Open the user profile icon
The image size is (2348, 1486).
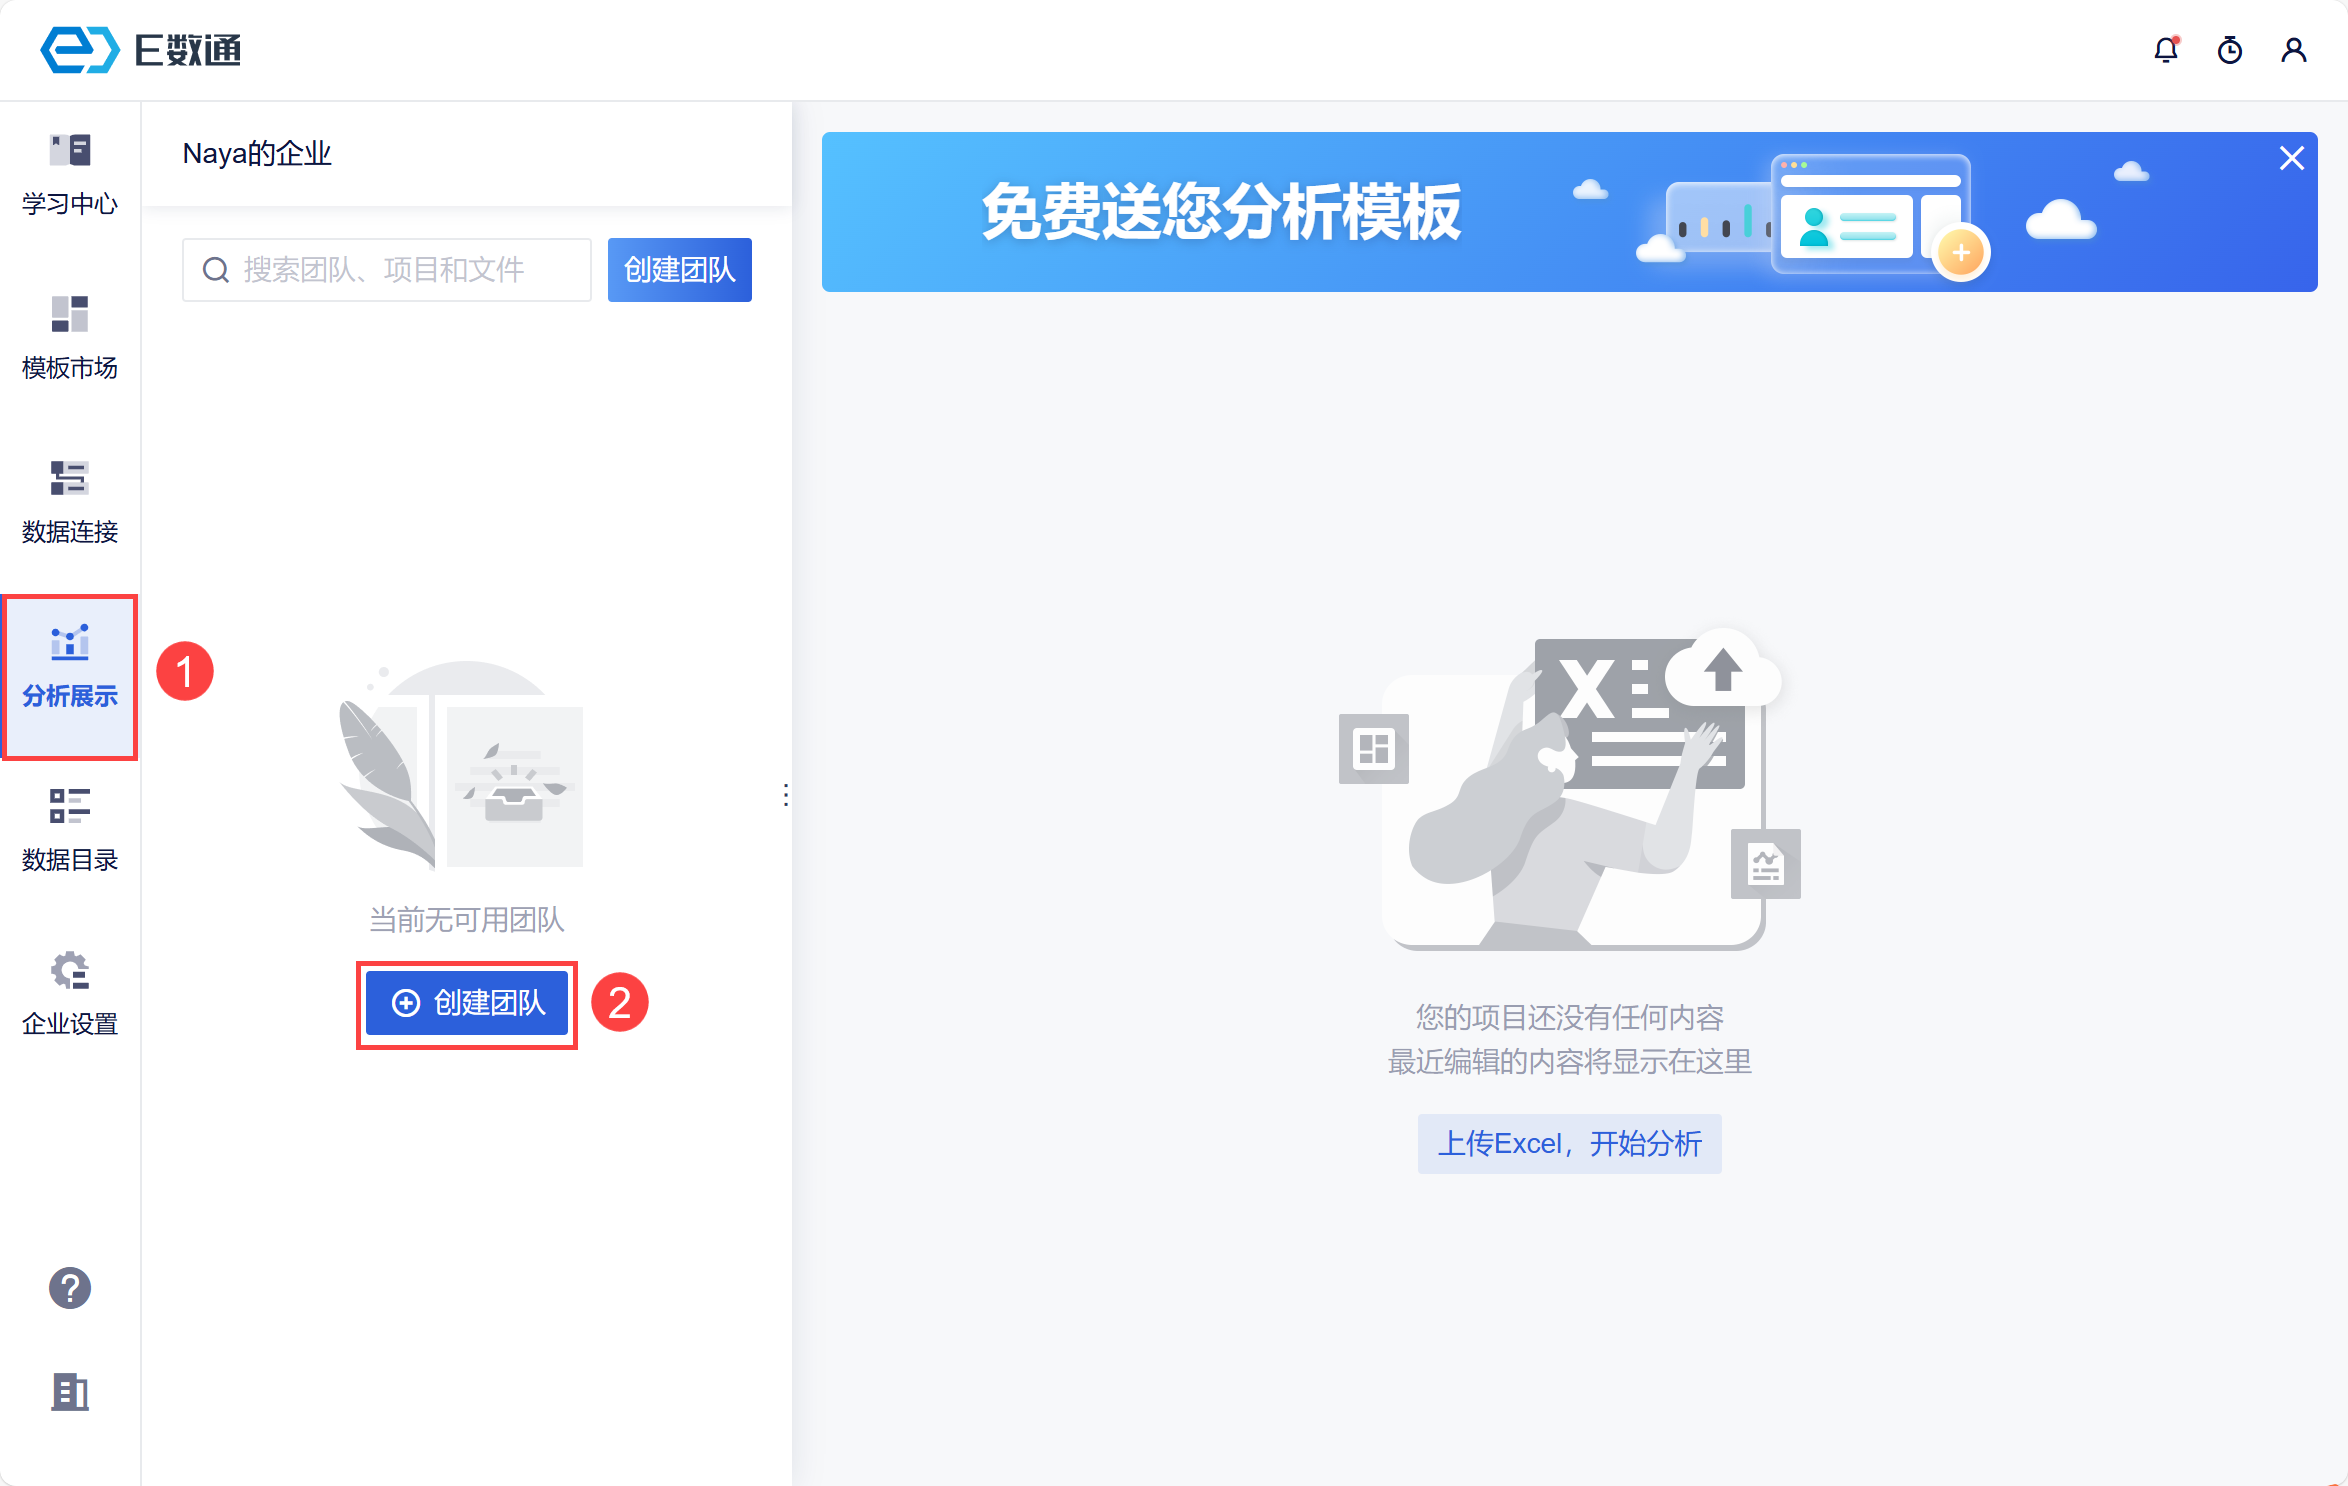click(2293, 50)
